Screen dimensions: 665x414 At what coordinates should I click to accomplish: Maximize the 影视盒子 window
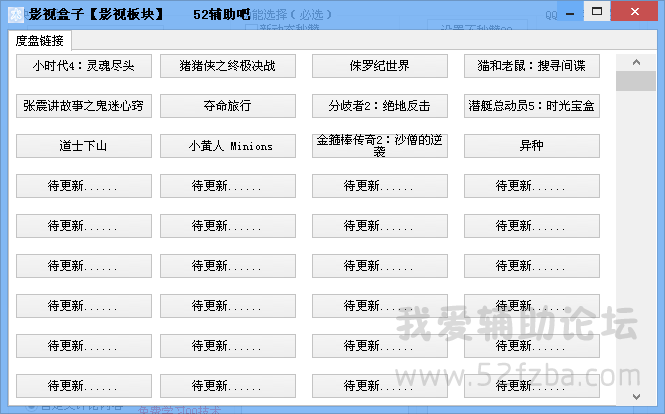[597, 11]
